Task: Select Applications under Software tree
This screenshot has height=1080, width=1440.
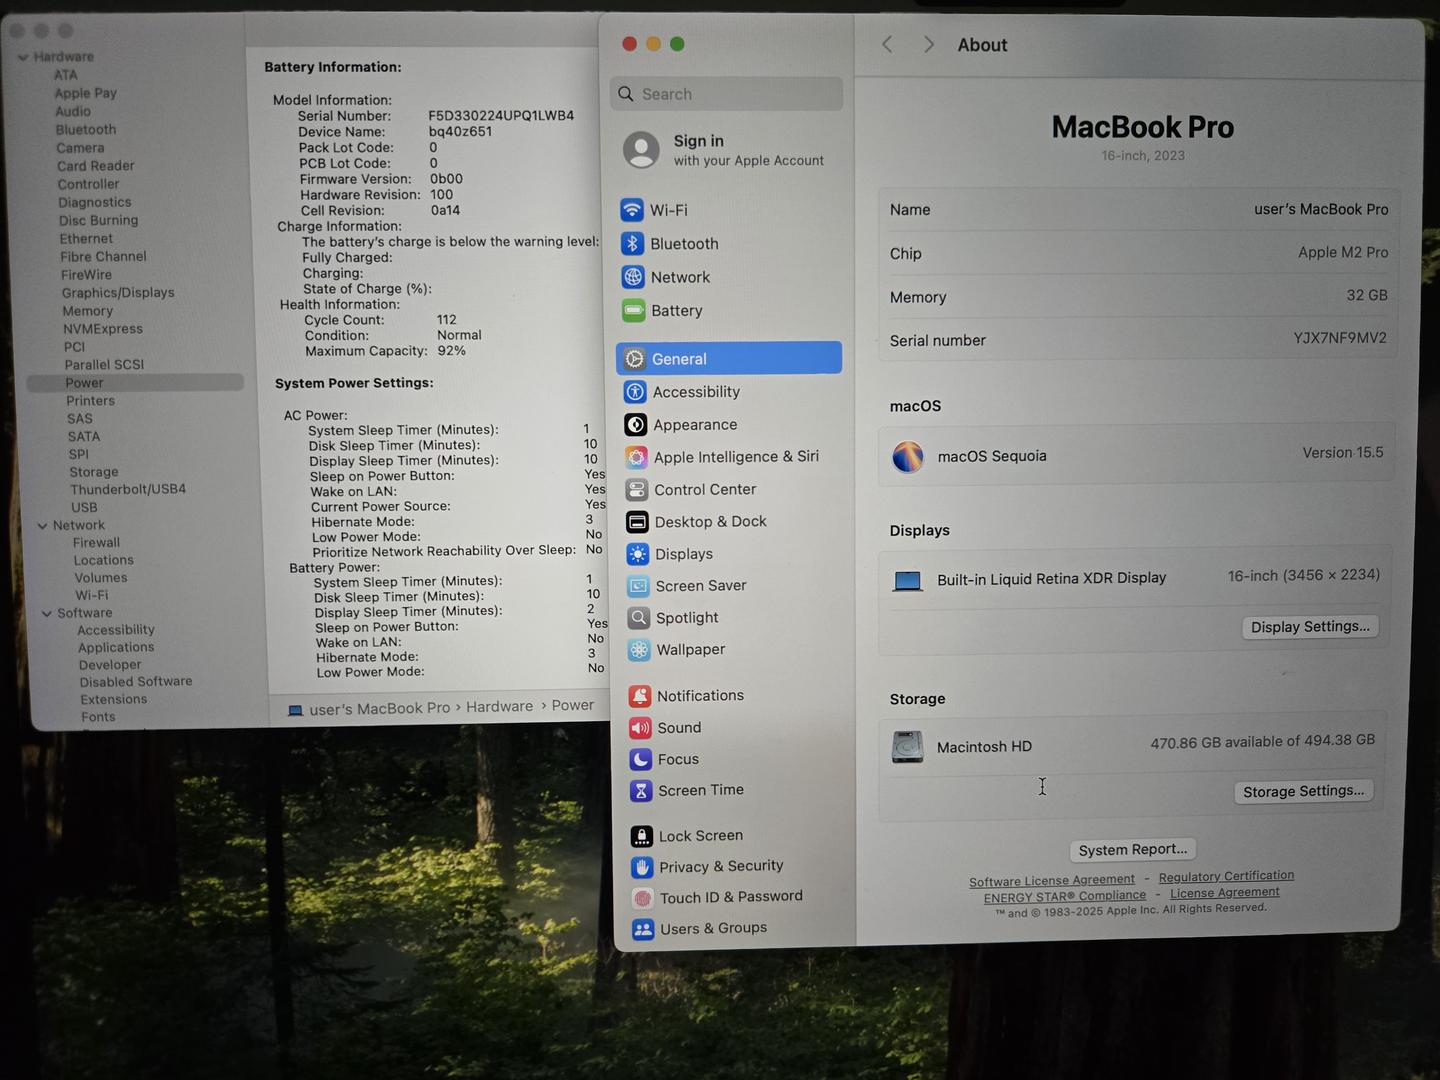Action: 116,647
